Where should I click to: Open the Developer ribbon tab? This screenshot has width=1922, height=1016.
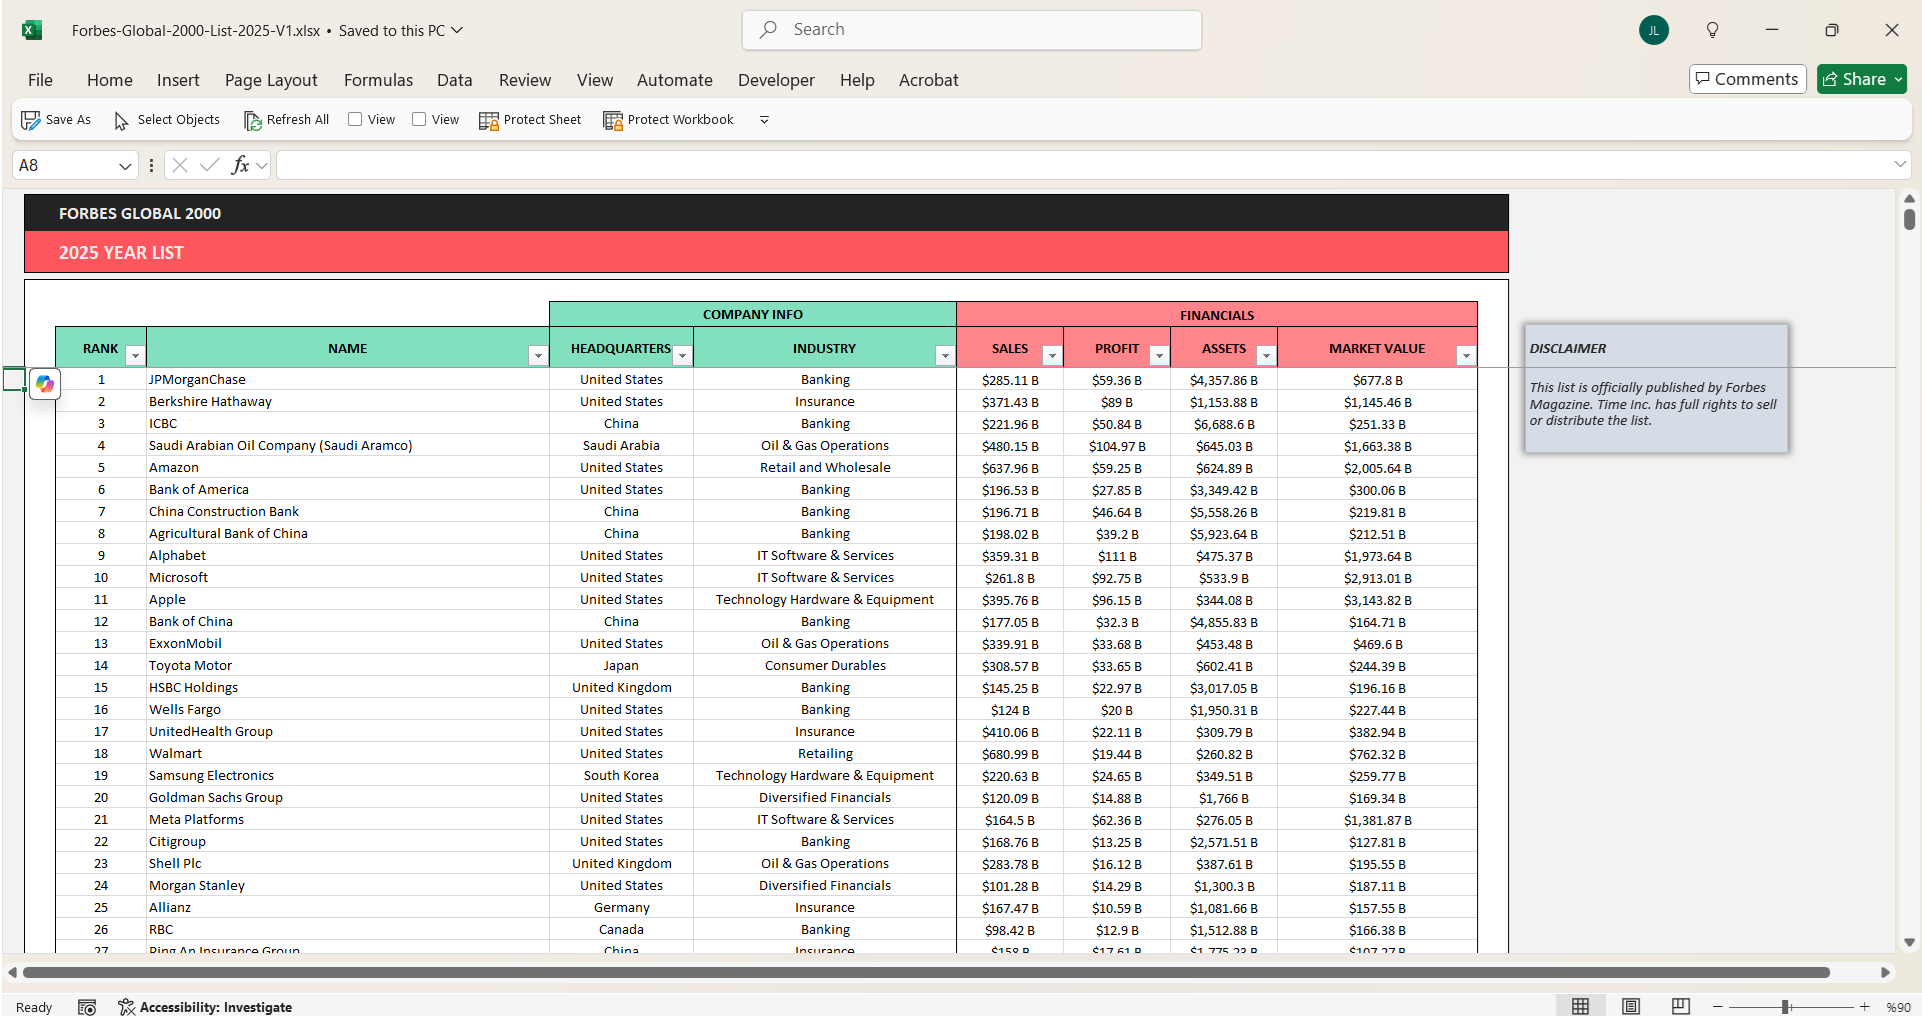pos(776,80)
